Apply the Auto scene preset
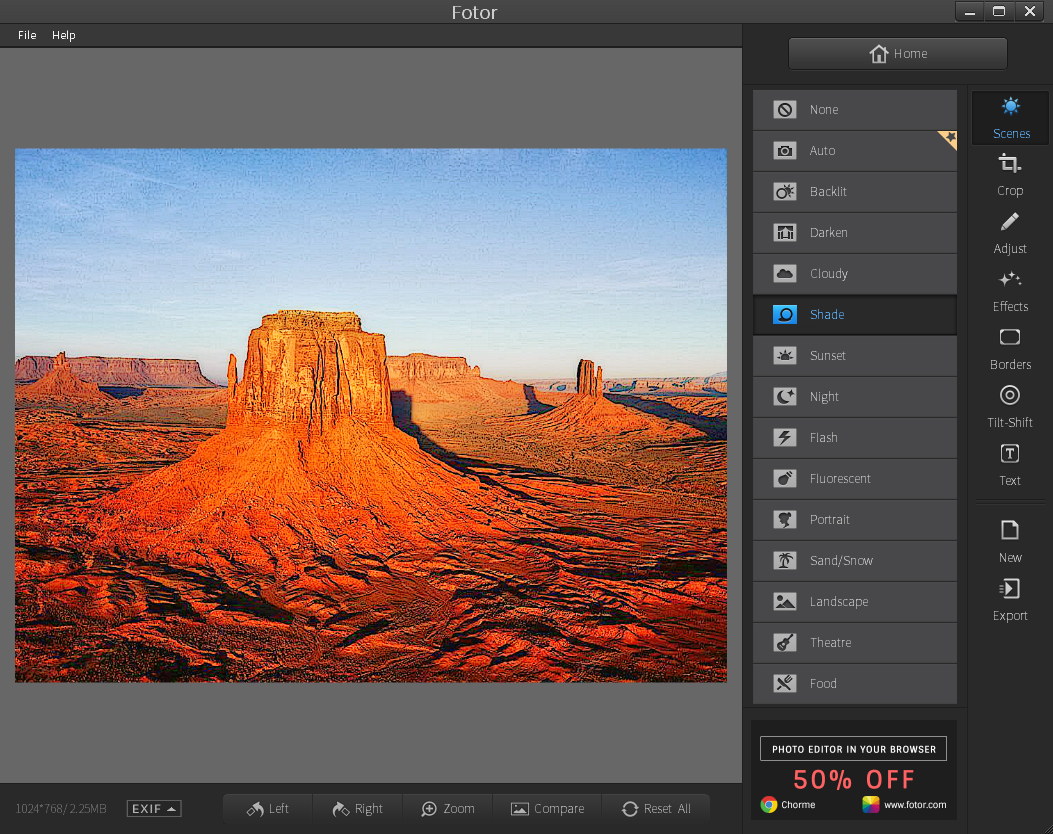The height and width of the screenshot is (834, 1053). (x=854, y=150)
